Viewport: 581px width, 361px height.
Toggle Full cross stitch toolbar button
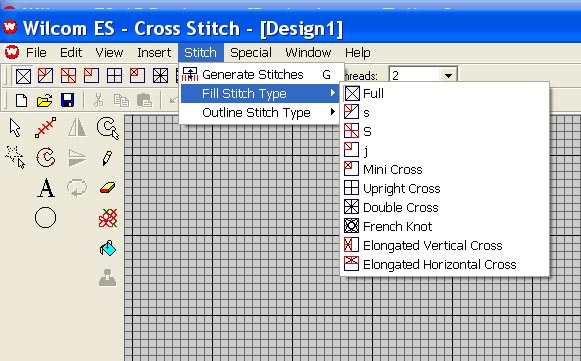(23, 76)
